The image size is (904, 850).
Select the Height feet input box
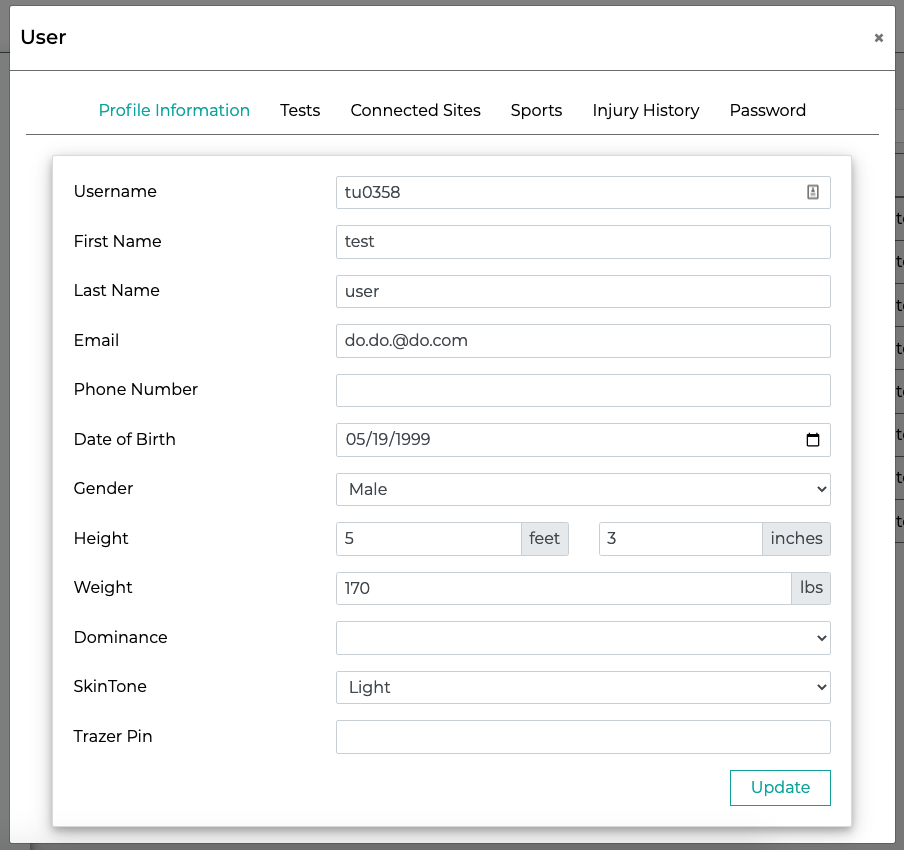428,539
